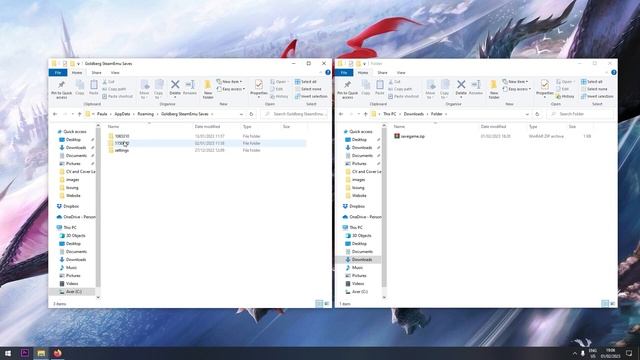Viewport: 640px width, 360px height.
Task: Click Rename in the Folder window ribbon
Action: (x=476, y=87)
